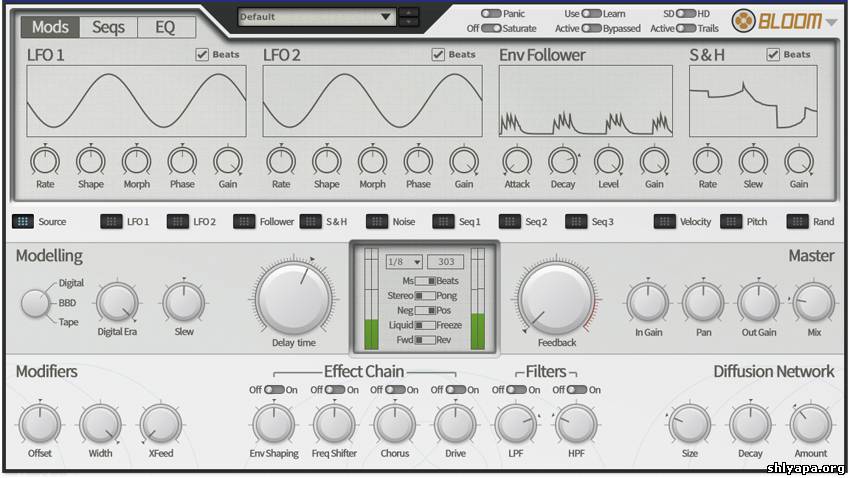Choose the Velocity modulation source icon
850x478 pixels.
tap(664, 221)
